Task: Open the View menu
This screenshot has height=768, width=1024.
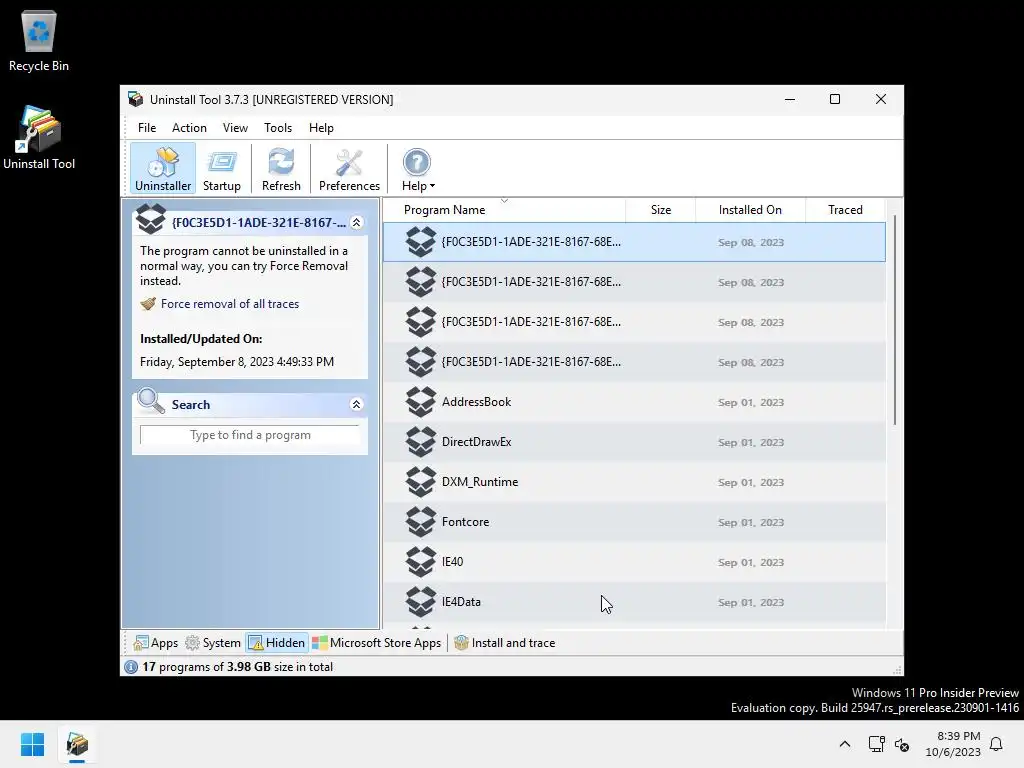Action: pos(235,128)
